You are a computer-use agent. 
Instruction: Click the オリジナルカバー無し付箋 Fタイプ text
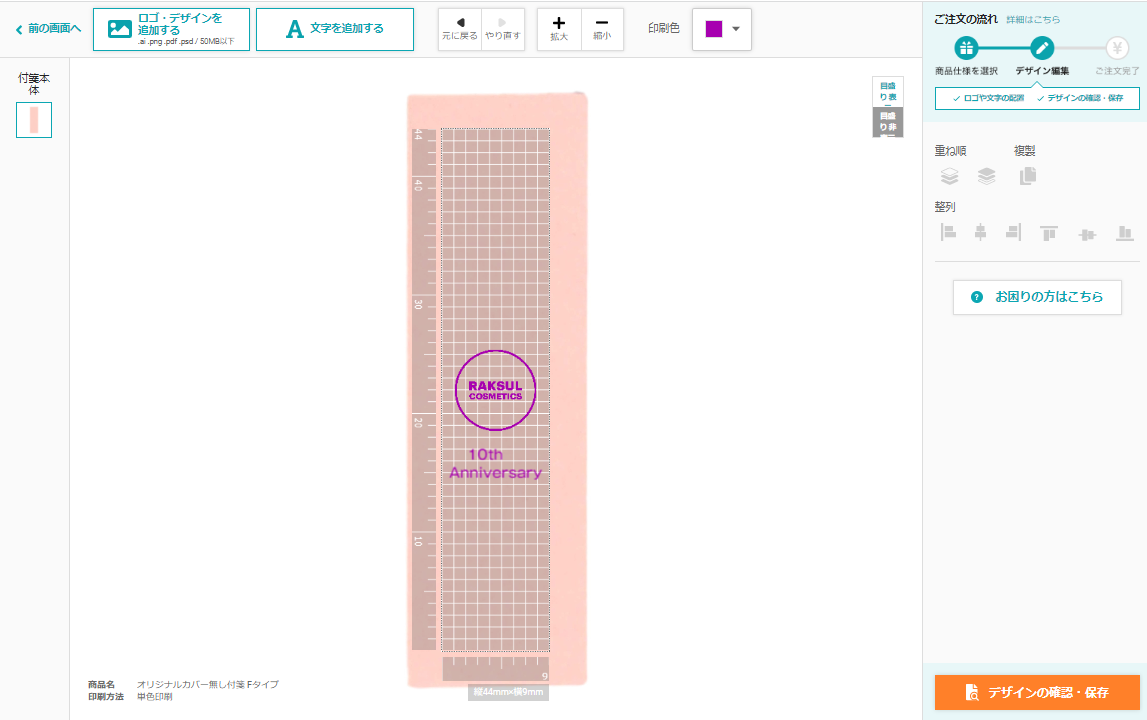point(208,684)
